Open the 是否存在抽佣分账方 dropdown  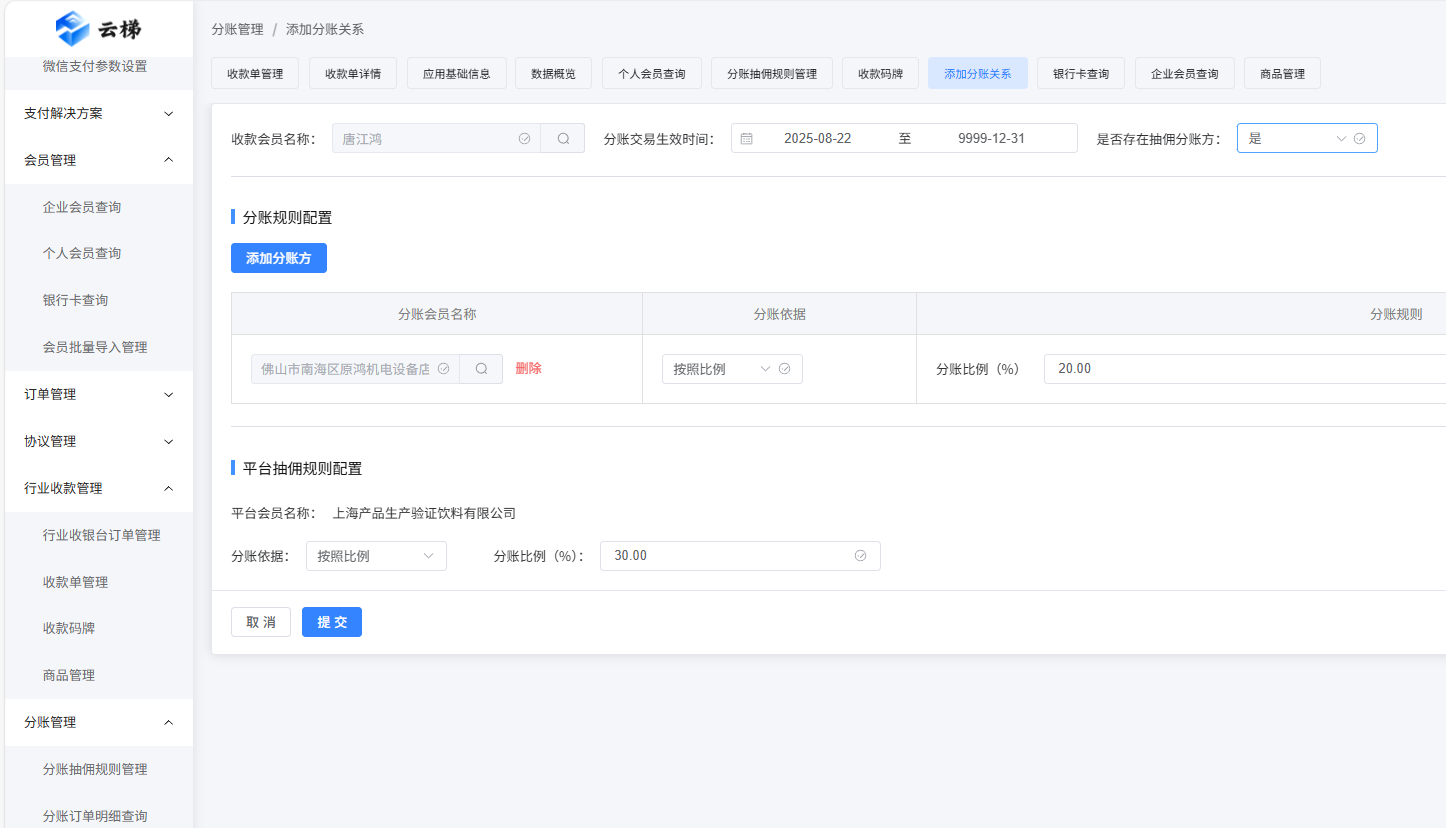click(x=1295, y=139)
